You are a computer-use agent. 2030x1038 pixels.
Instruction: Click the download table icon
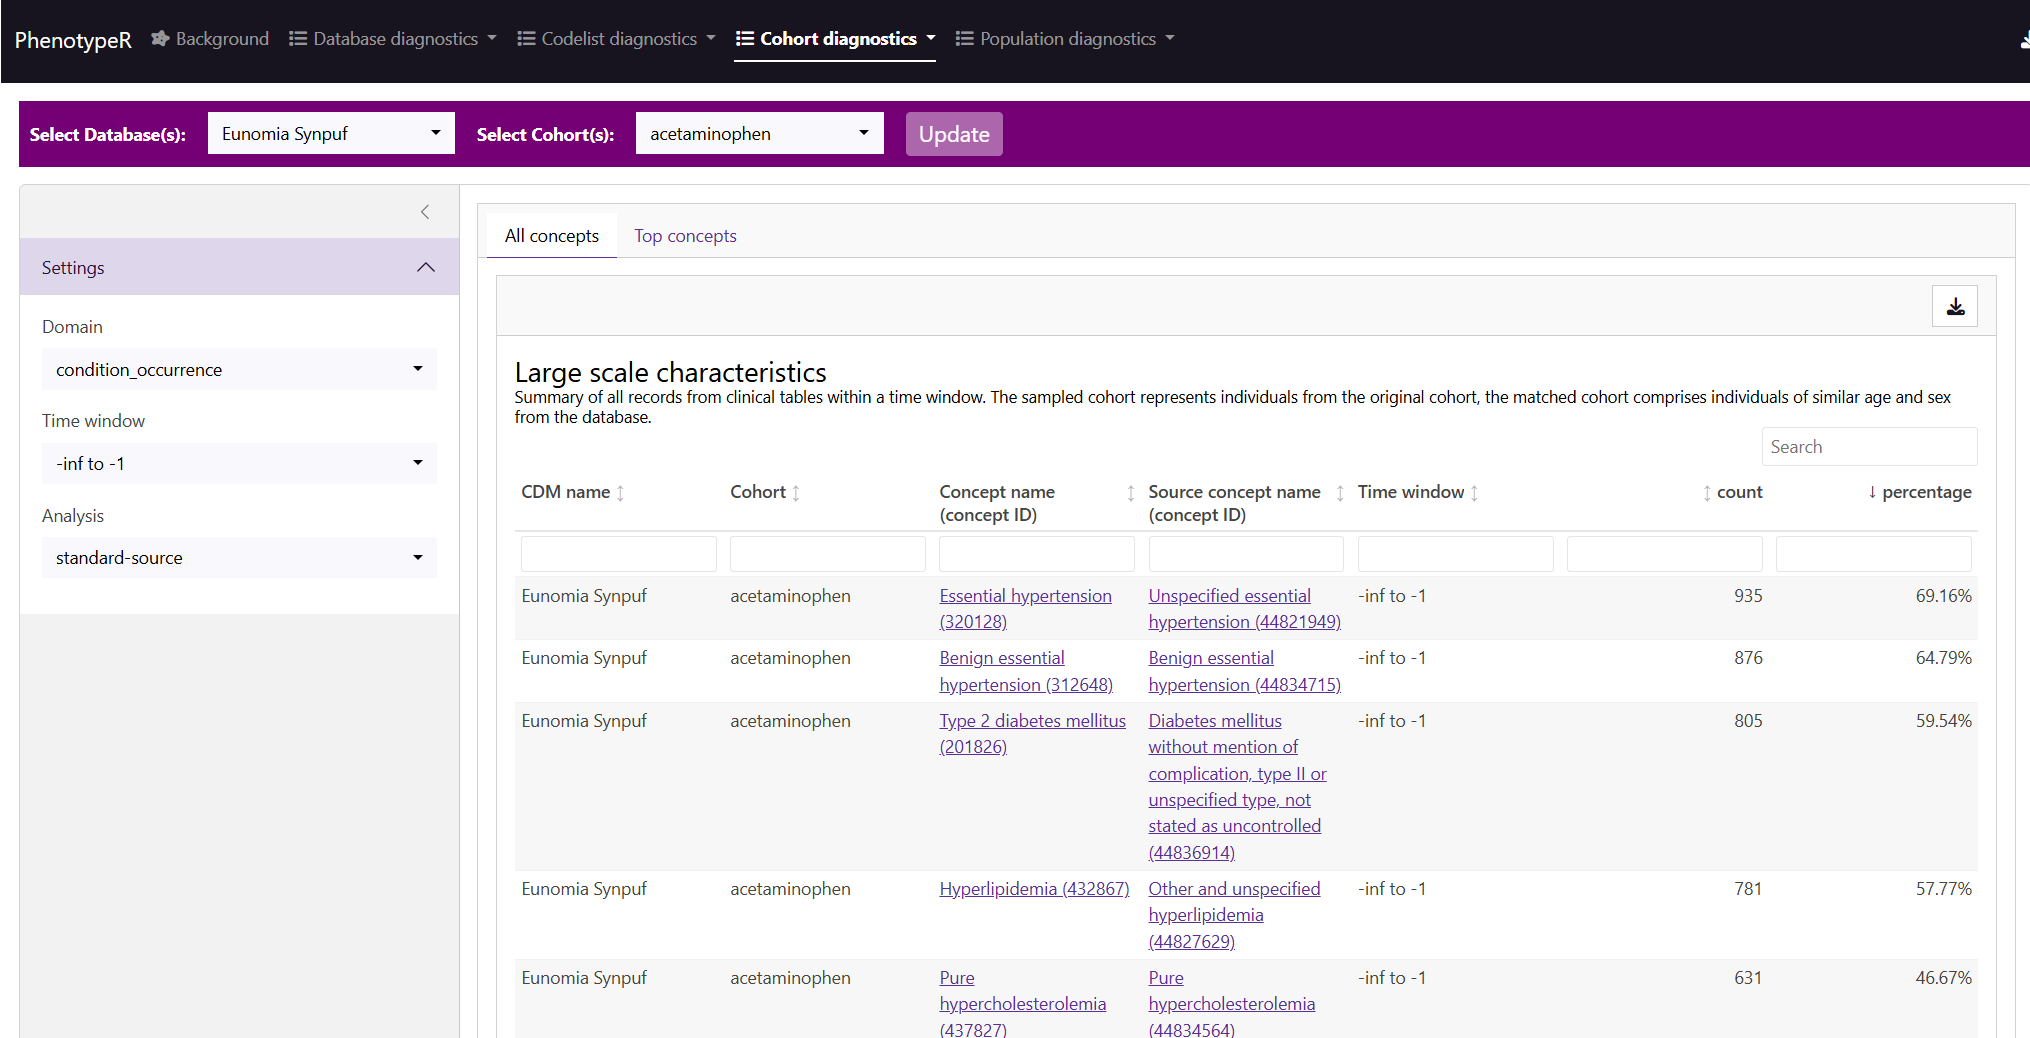(1954, 307)
